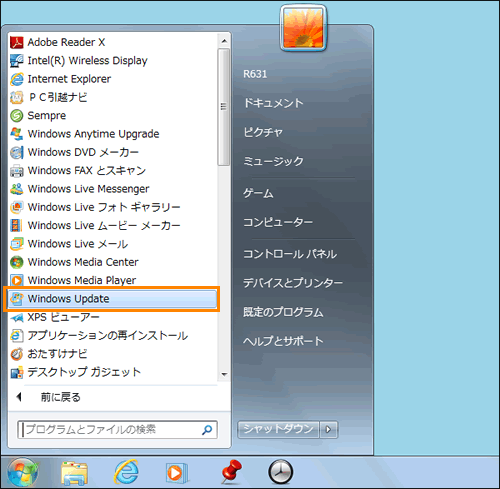The width and height of the screenshot is (500, 489).
Task: Click the Internet Explorer icon in the program list
Action: pos(17,79)
